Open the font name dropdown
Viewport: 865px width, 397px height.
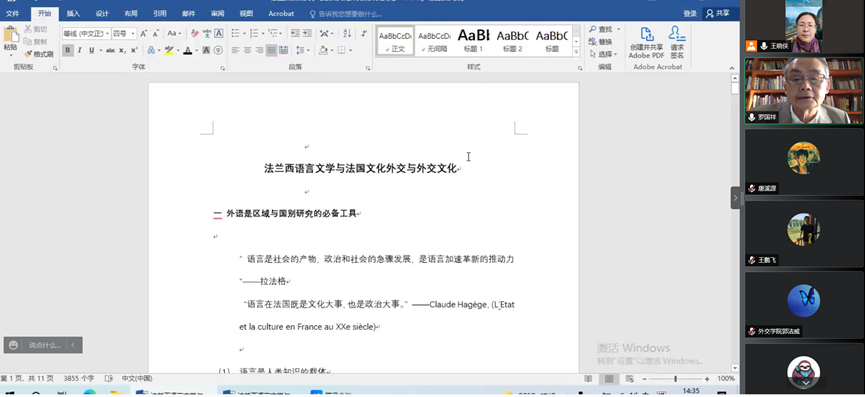(87, 34)
